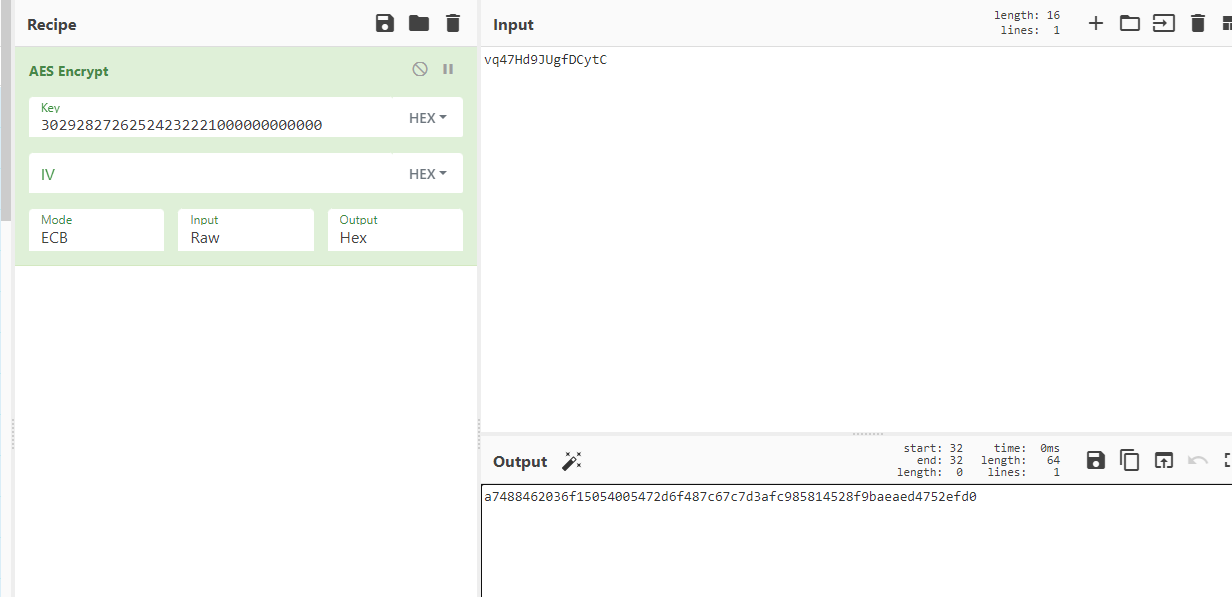Screen dimensions: 1232x597
Task: Maximise the output pane icon
Action: [x=1227, y=460]
